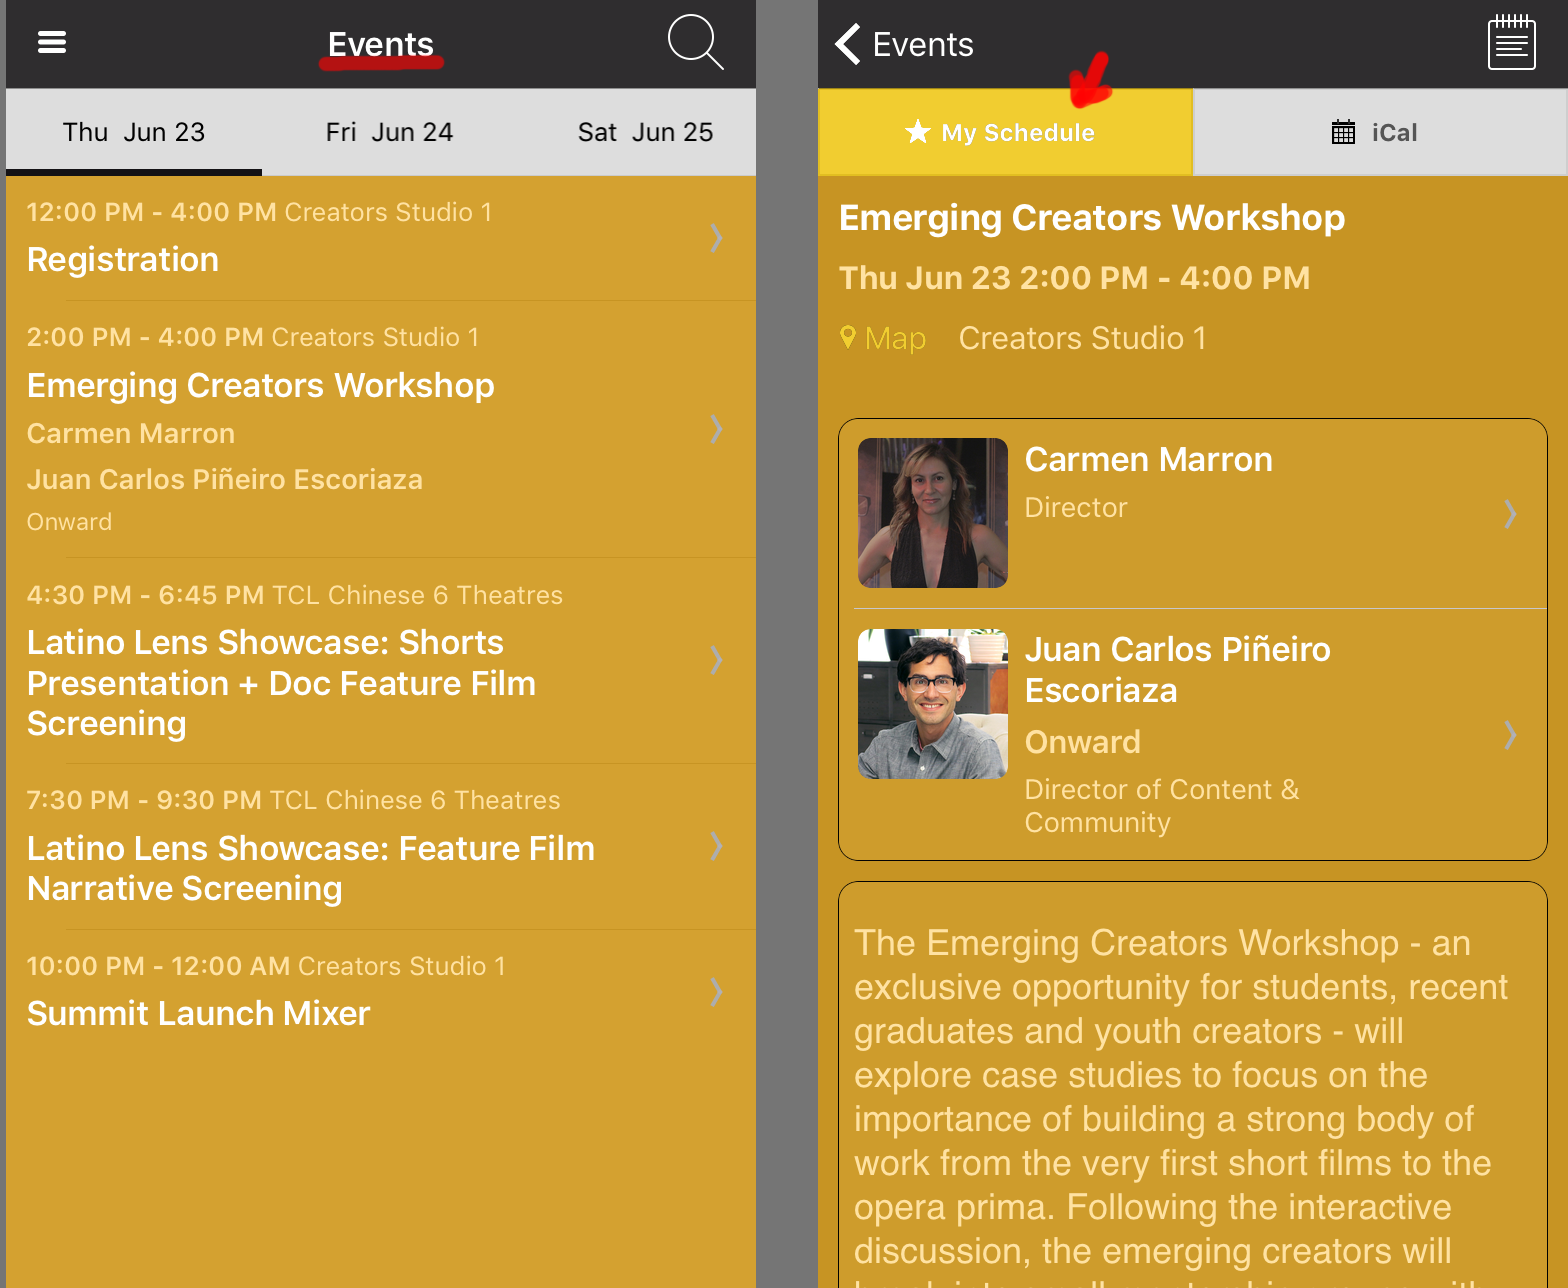Select the Sat Jun 25 tab

[645, 132]
